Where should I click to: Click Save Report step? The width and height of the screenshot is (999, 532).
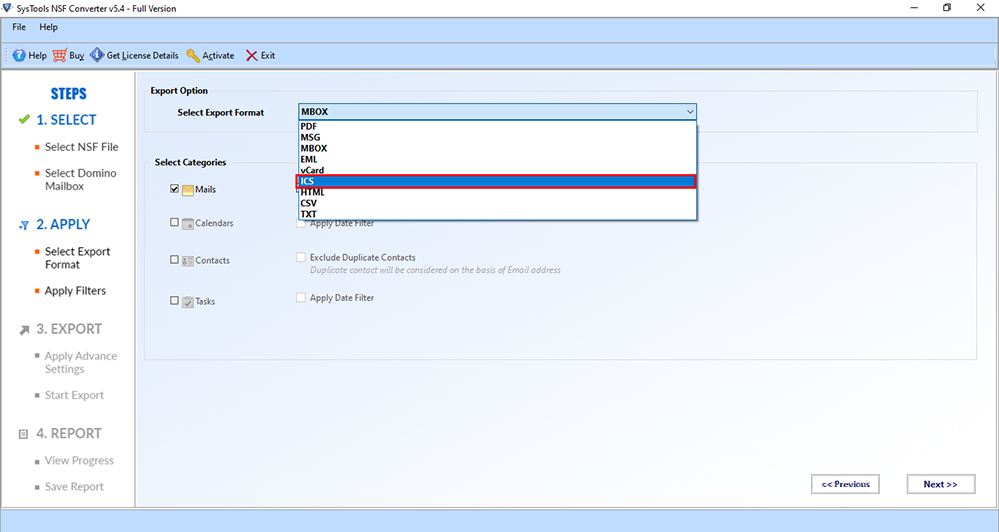pos(74,487)
